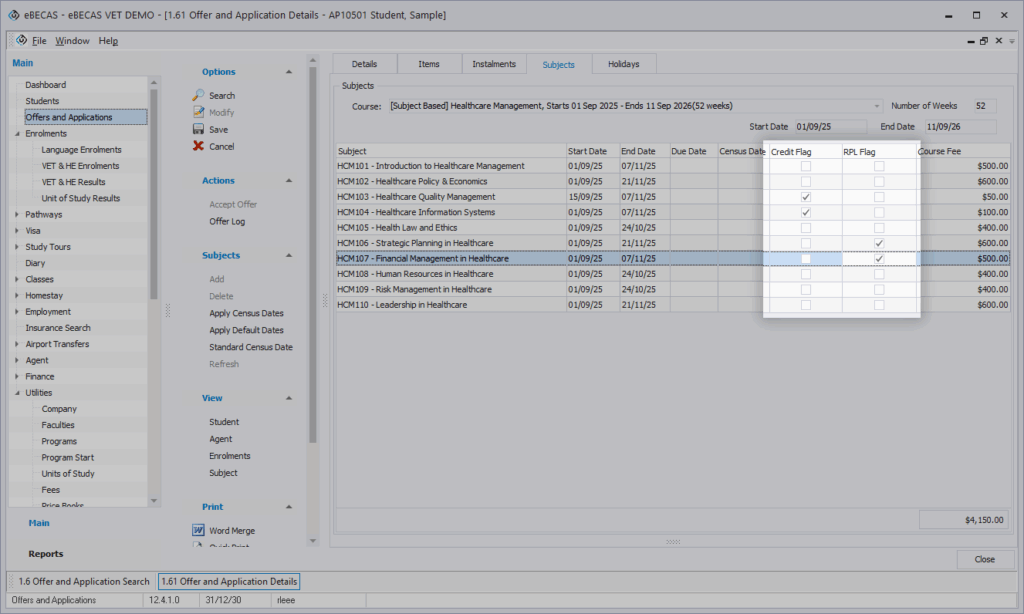Screen dimensions: 1024x614
Task: Open Dashboard in the navigation tree
Action: (46, 85)
